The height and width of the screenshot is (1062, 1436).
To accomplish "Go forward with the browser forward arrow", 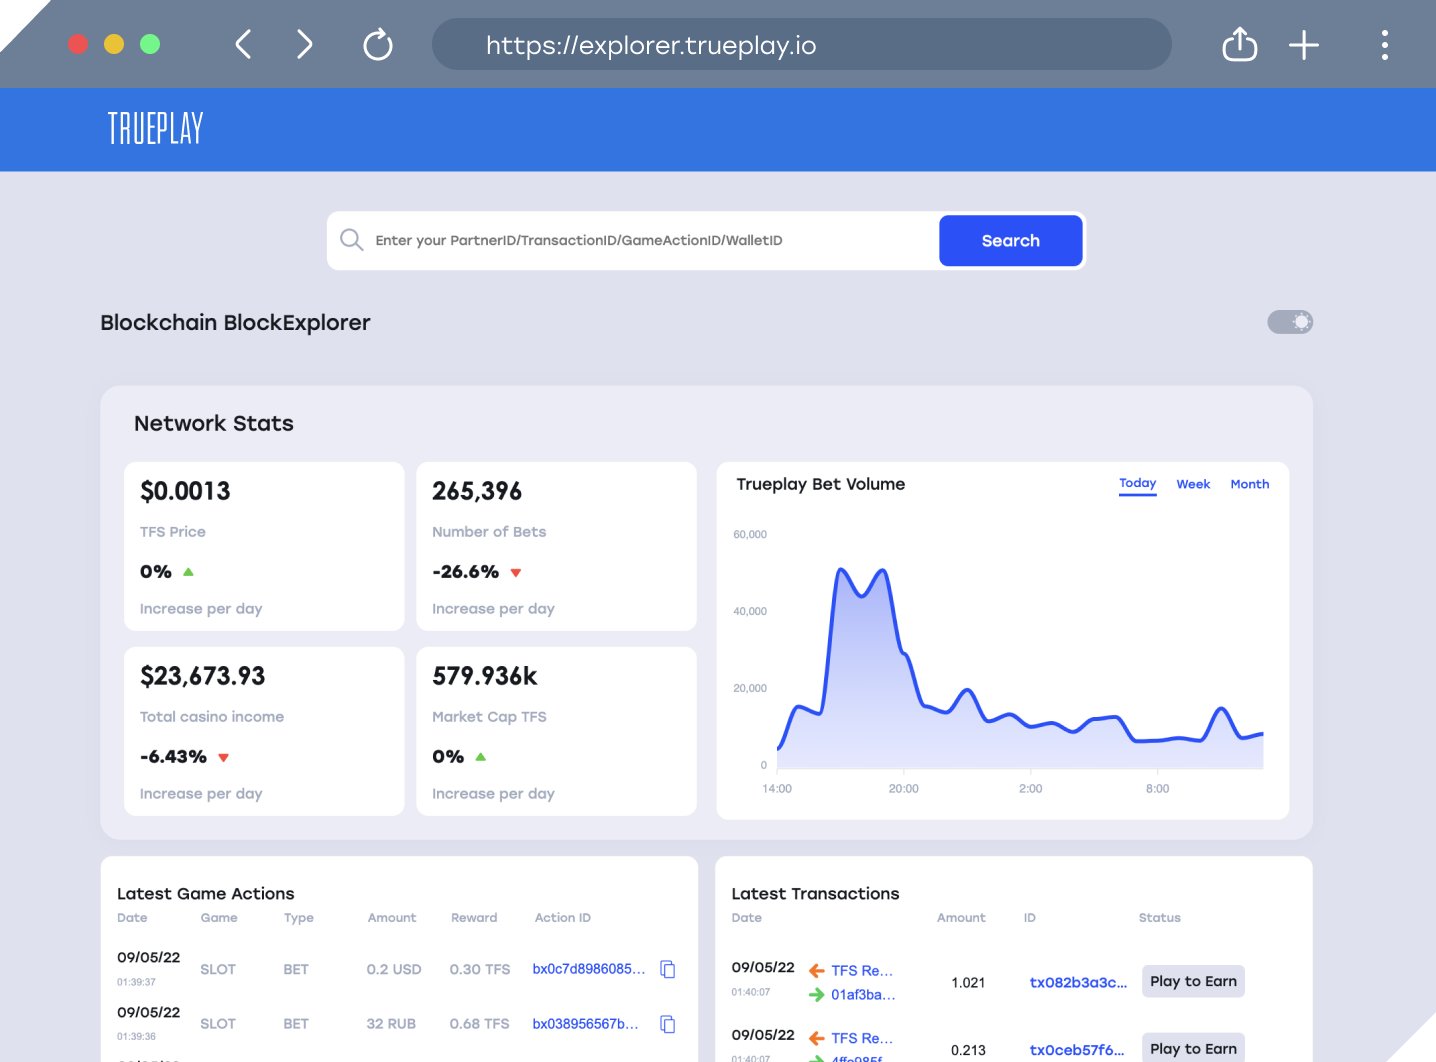I will pyautogui.click(x=305, y=45).
